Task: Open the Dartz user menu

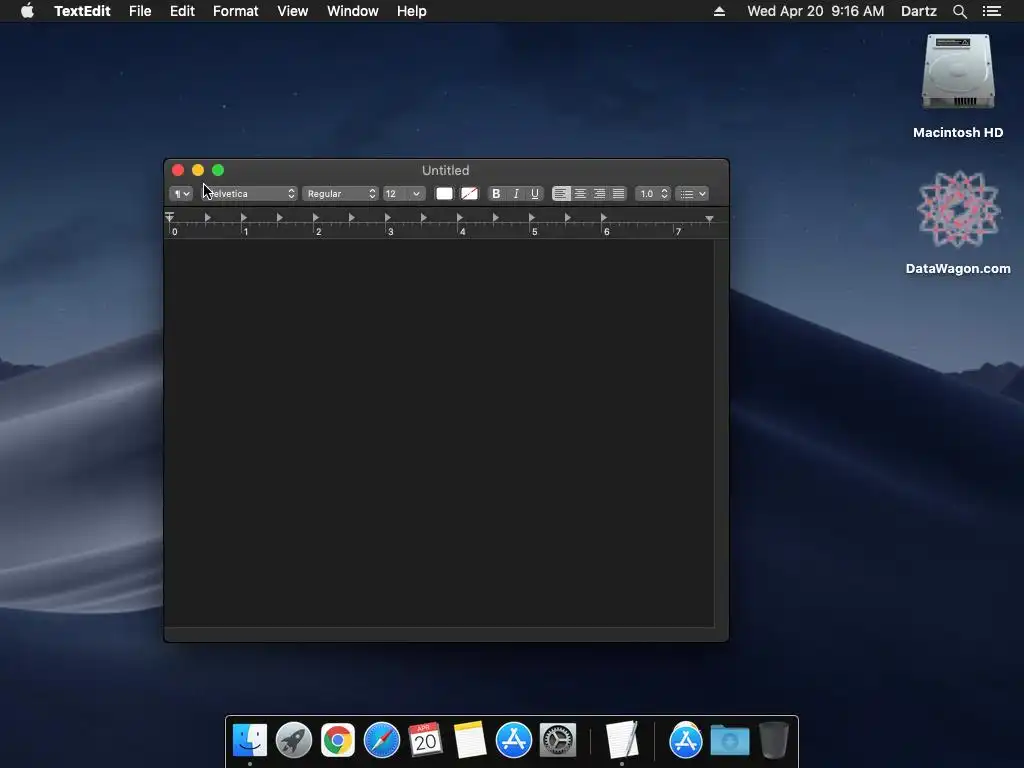Action: [x=919, y=11]
